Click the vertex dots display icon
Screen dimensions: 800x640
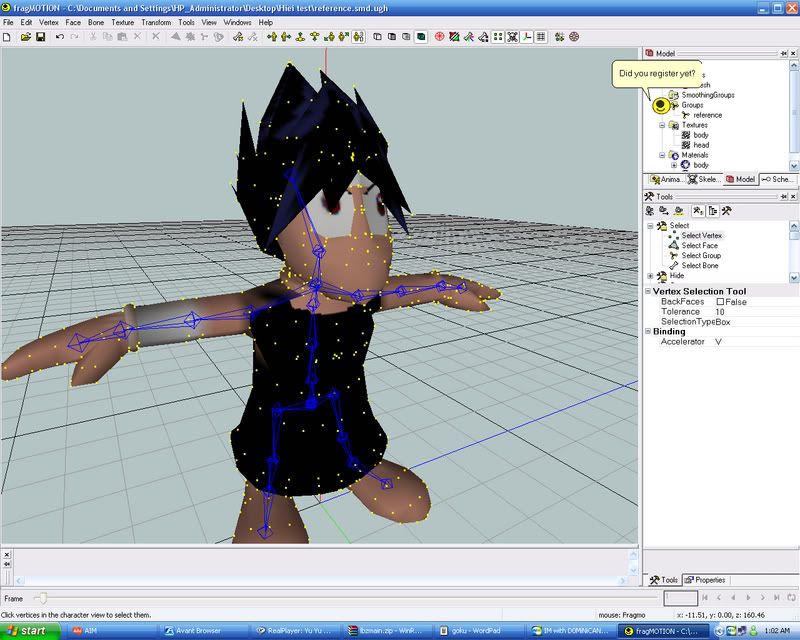(x=498, y=37)
